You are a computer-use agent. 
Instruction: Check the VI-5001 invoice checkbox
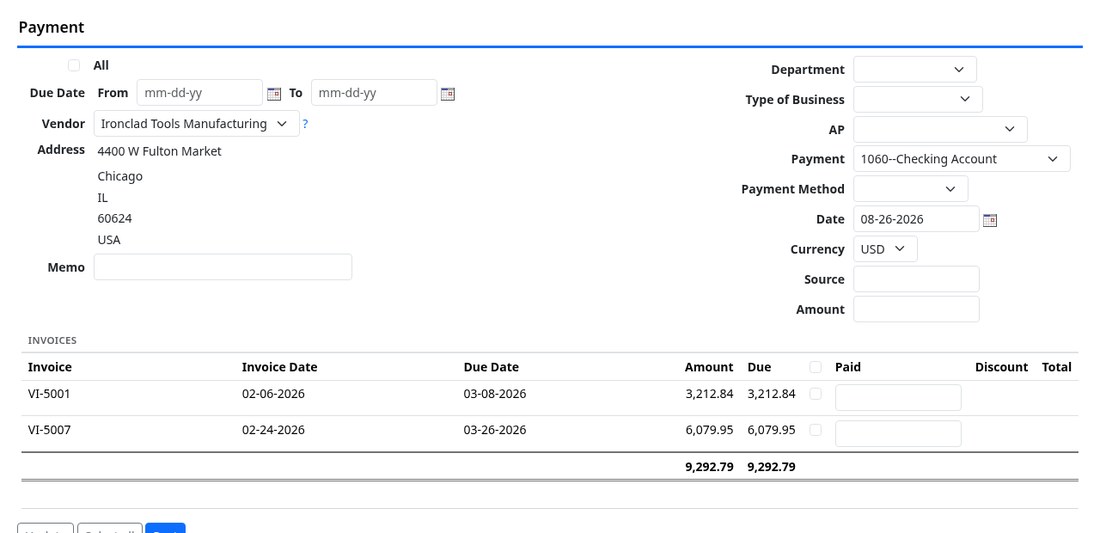815,394
